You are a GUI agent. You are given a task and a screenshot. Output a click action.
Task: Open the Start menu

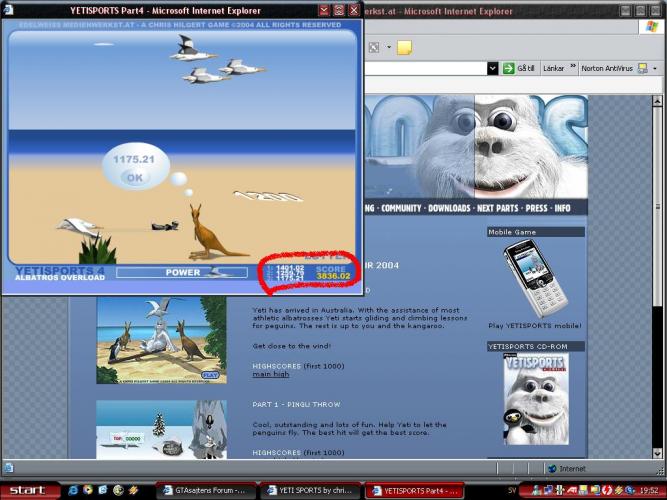(x=30, y=491)
